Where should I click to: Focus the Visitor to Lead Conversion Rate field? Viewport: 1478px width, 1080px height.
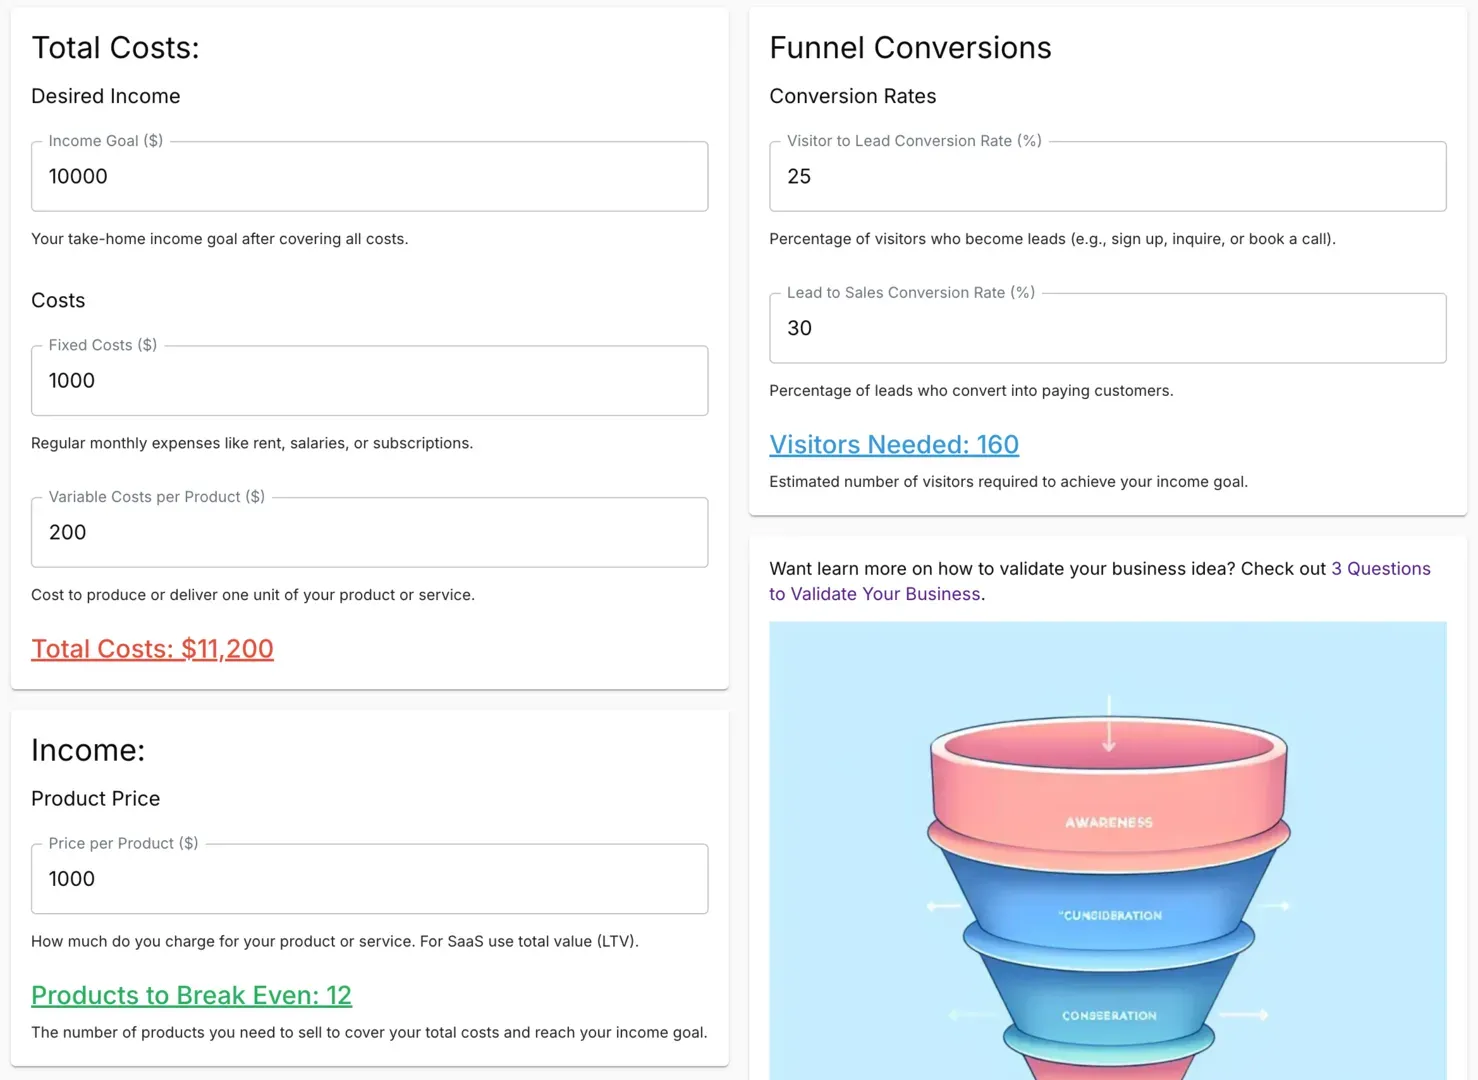tap(1107, 177)
